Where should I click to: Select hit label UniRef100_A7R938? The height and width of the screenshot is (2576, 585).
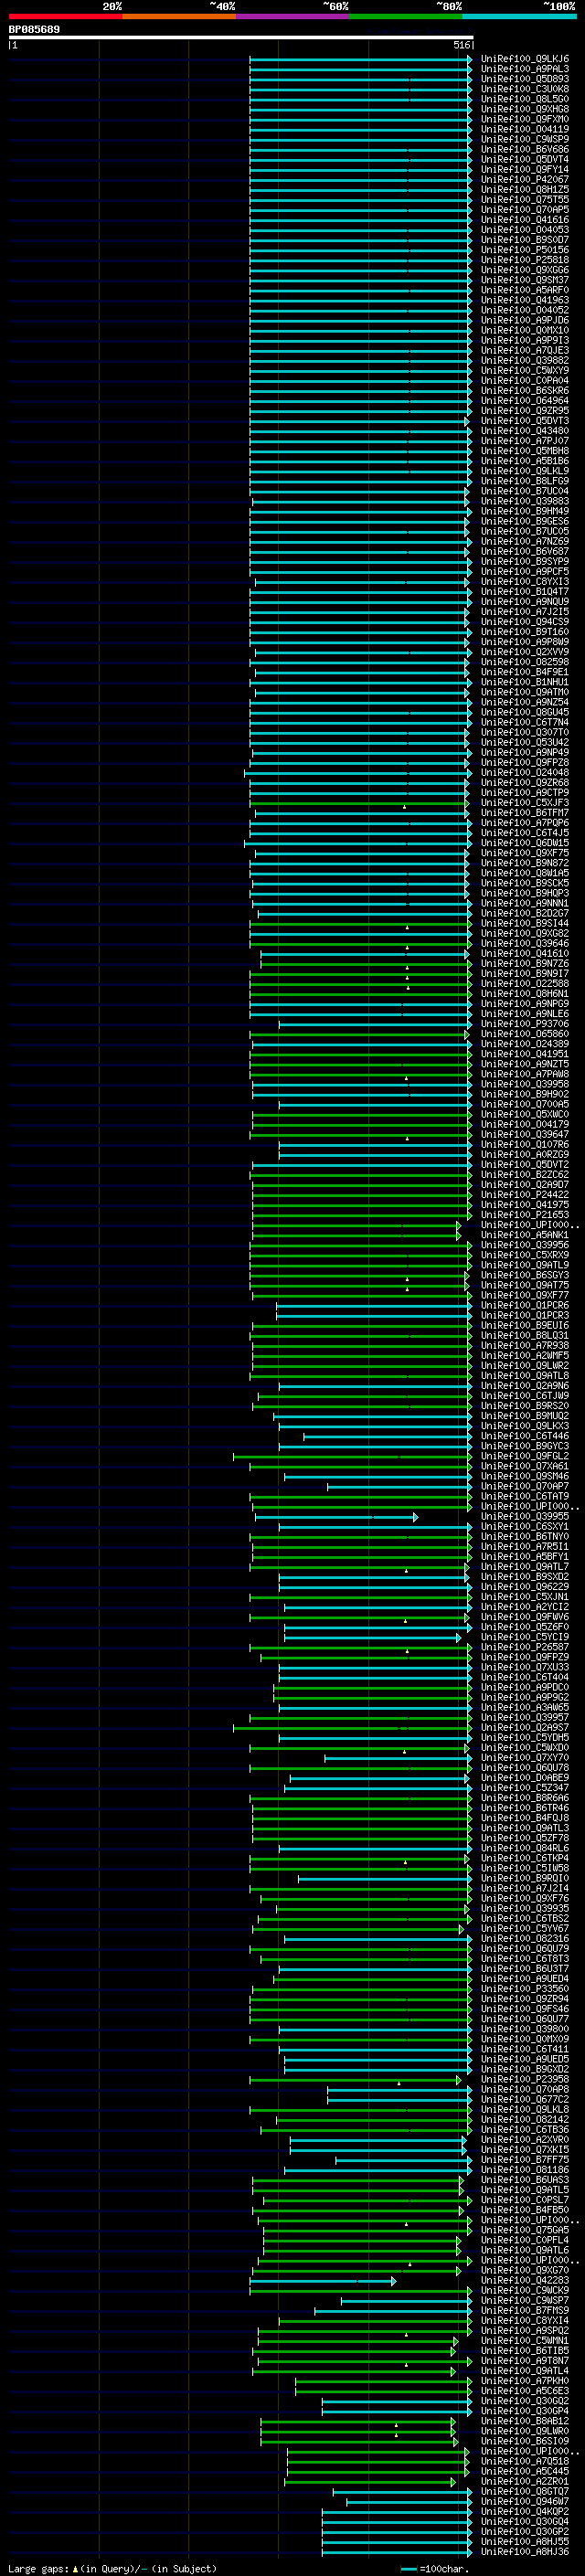[x=525, y=1346]
